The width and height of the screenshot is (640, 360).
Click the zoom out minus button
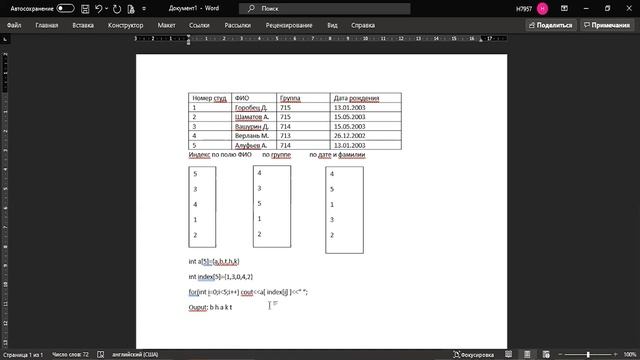point(560,355)
